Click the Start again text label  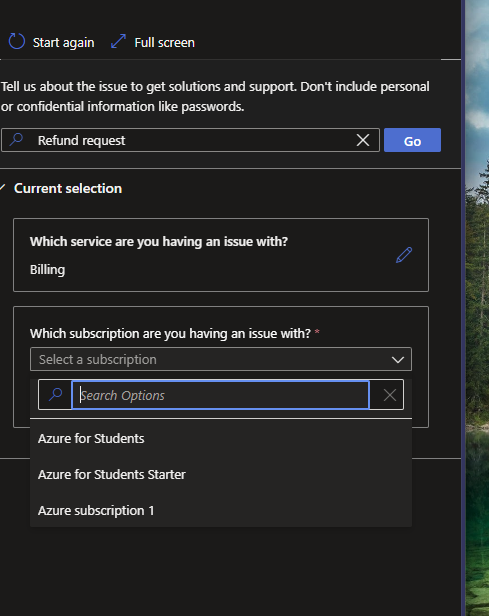[63, 42]
